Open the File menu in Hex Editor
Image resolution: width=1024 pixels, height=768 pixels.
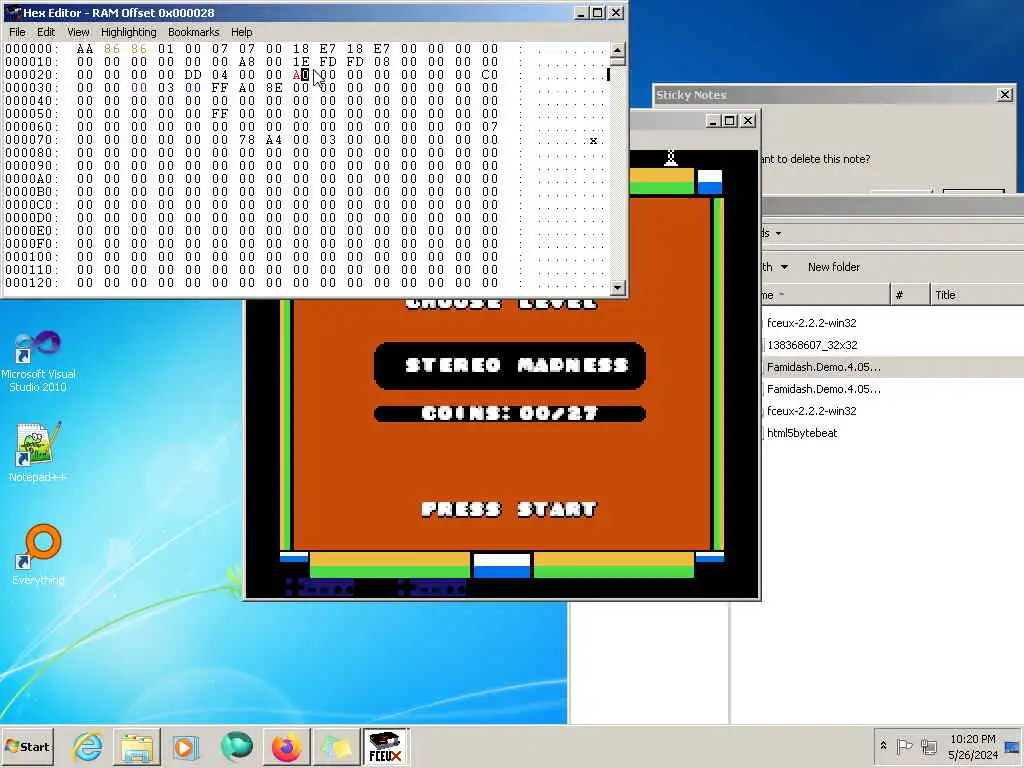pos(17,32)
